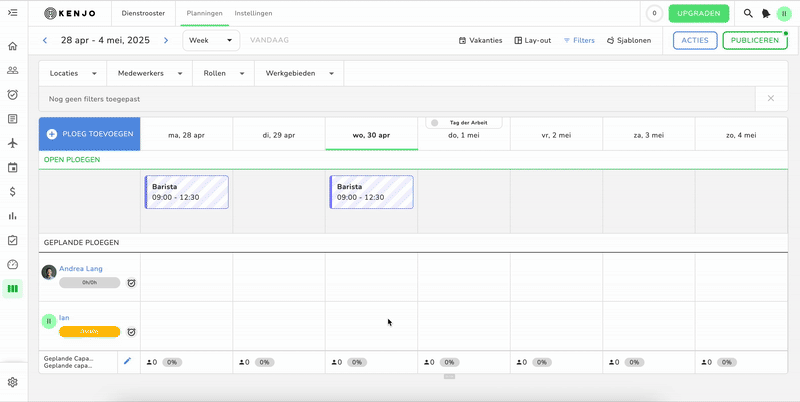
Task: Open the Vakanties option
Action: click(x=481, y=40)
